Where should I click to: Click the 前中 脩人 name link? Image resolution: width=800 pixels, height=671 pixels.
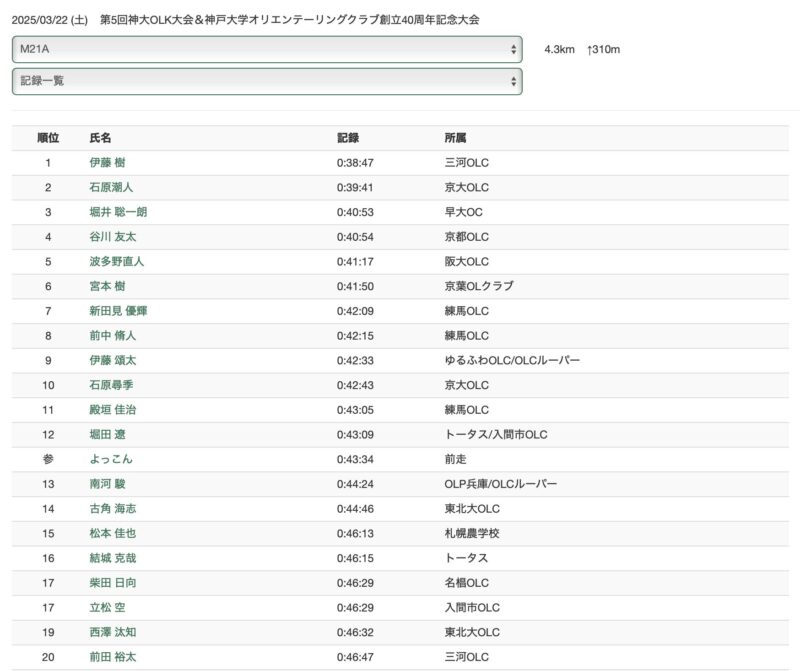pyautogui.click(x=112, y=336)
